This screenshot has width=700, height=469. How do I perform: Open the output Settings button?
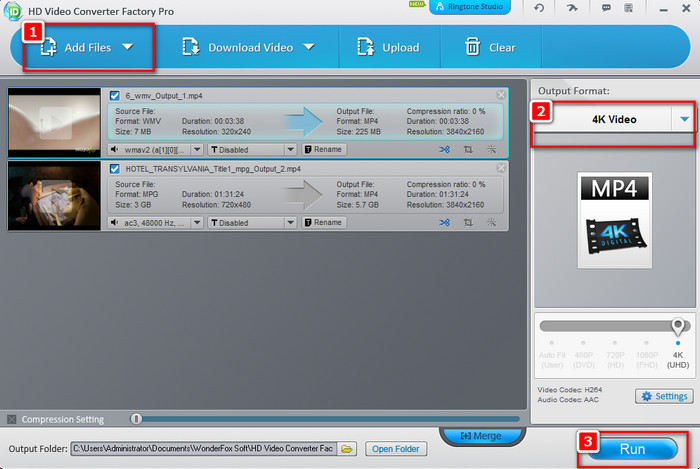(x=664, y=396)
